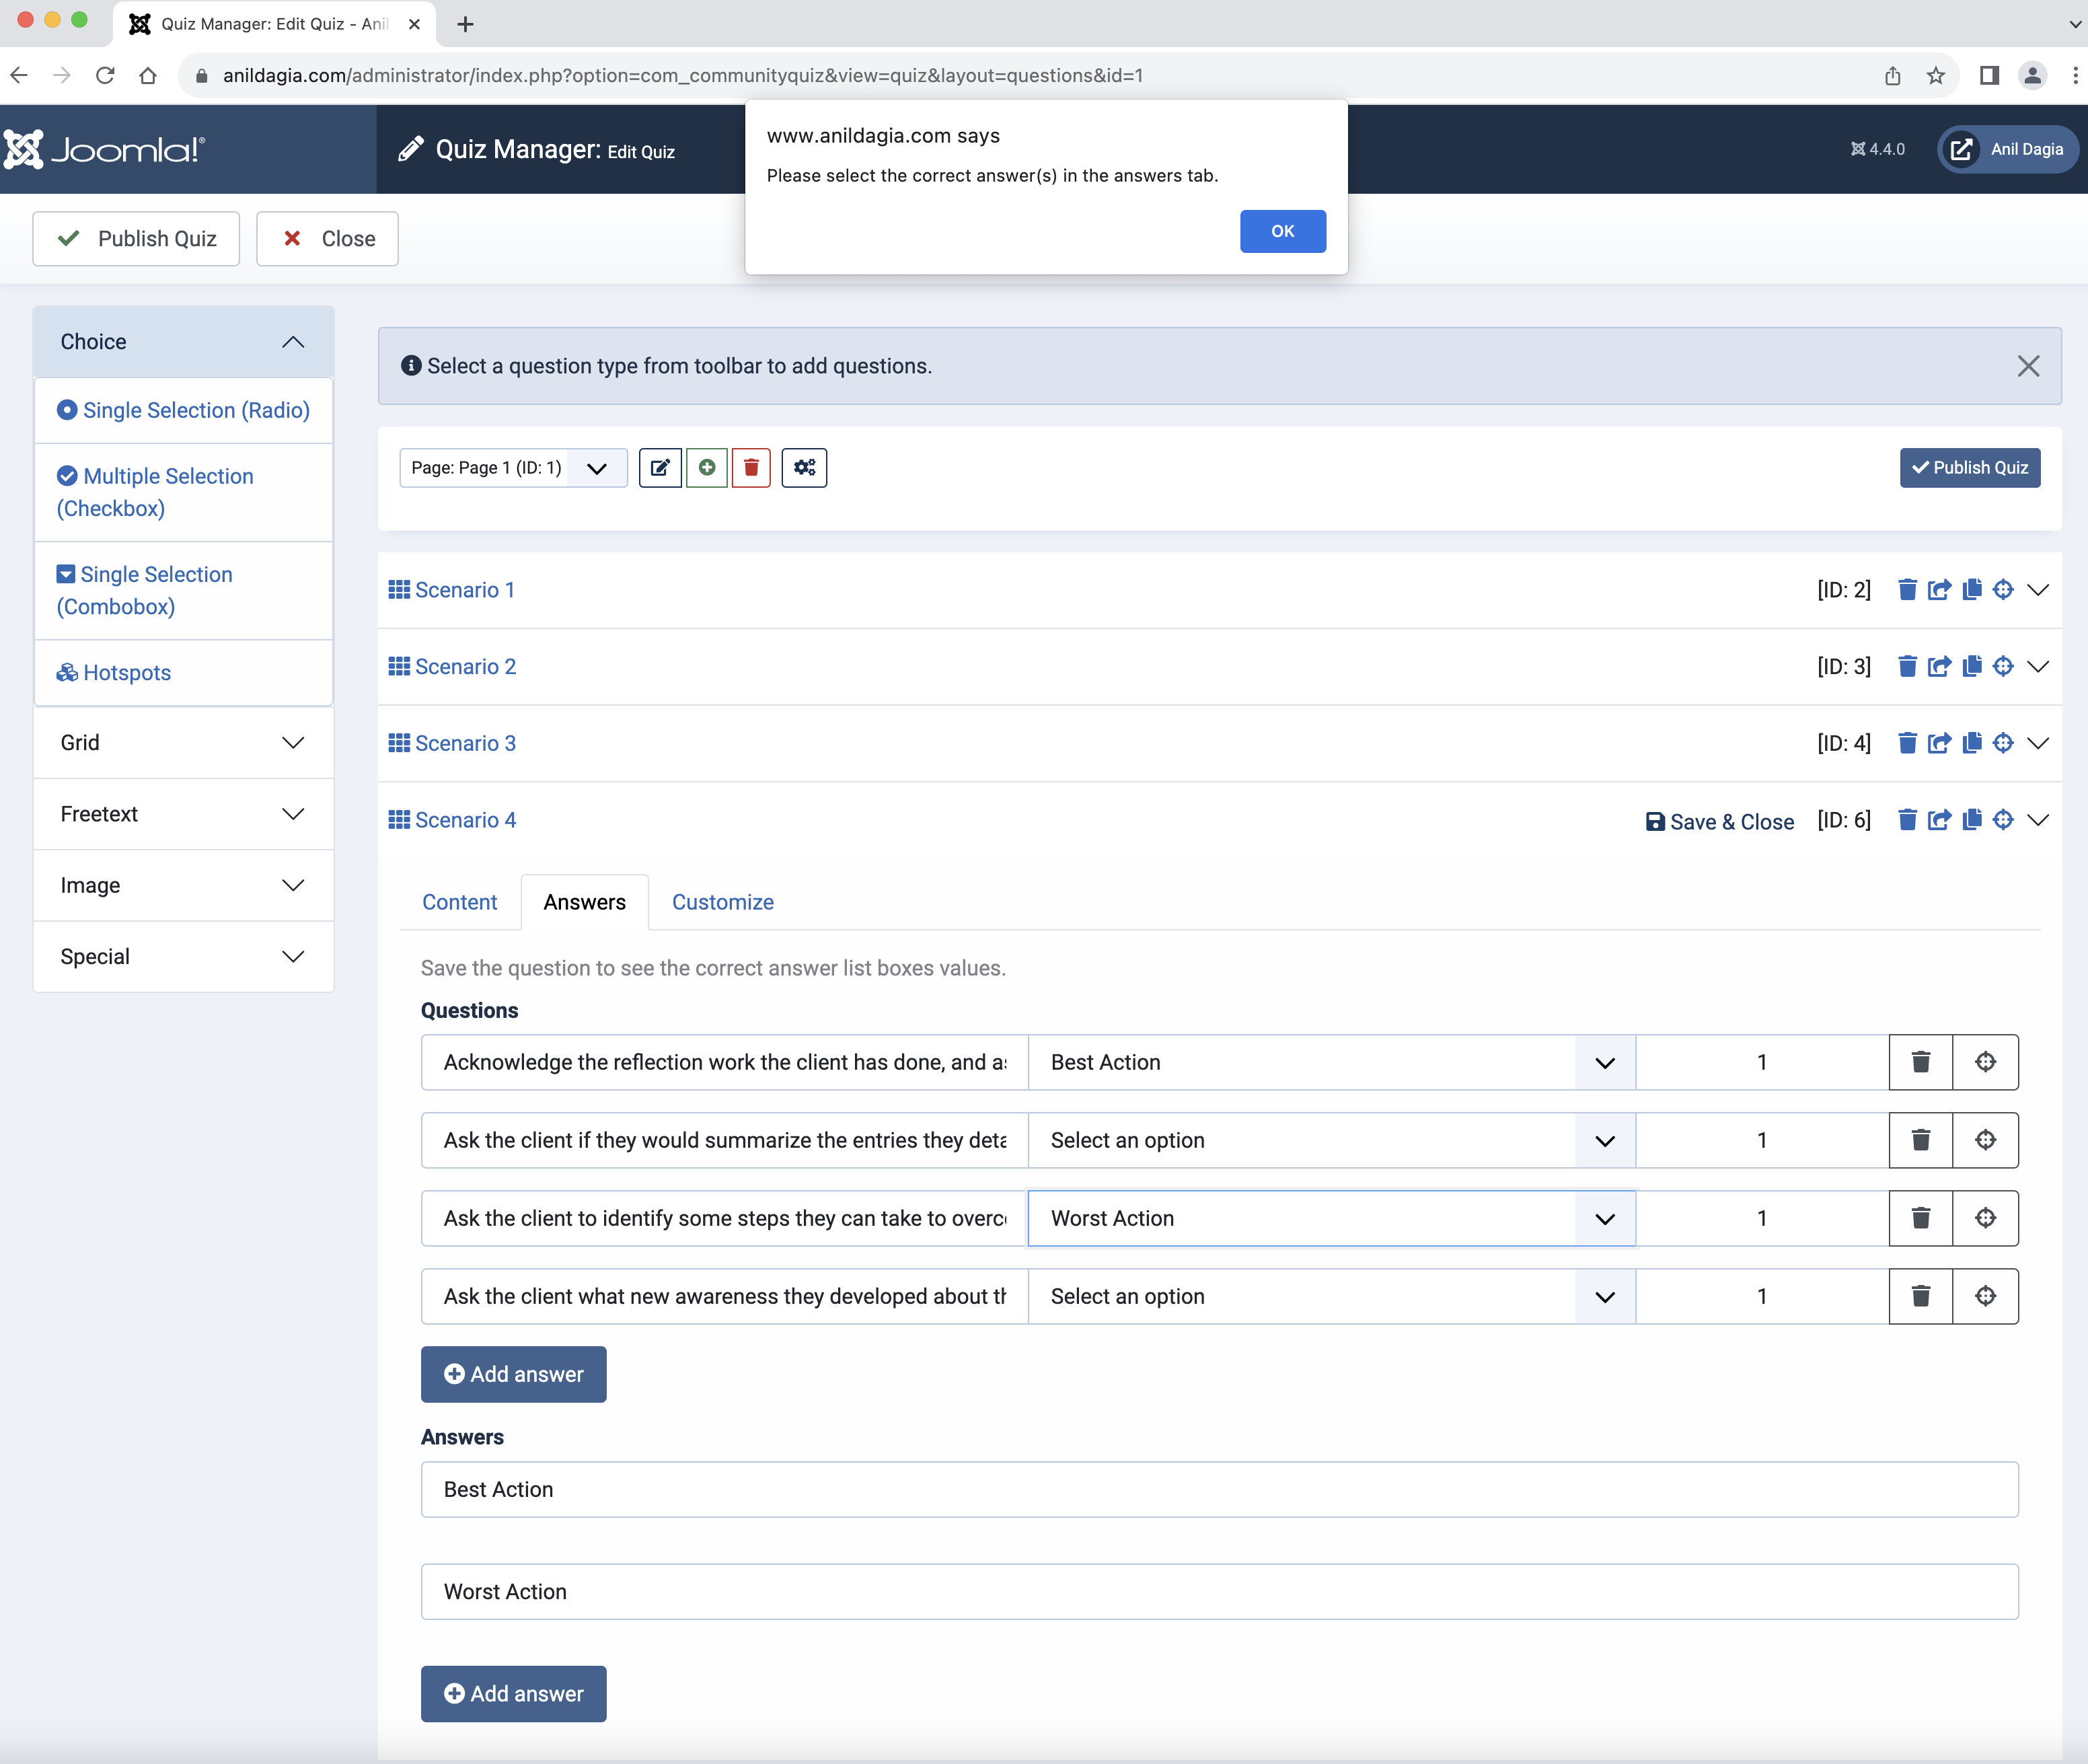Open the page settings gears icon
The width and height of the screenshot is (2088, 1764).
(804, 467)
